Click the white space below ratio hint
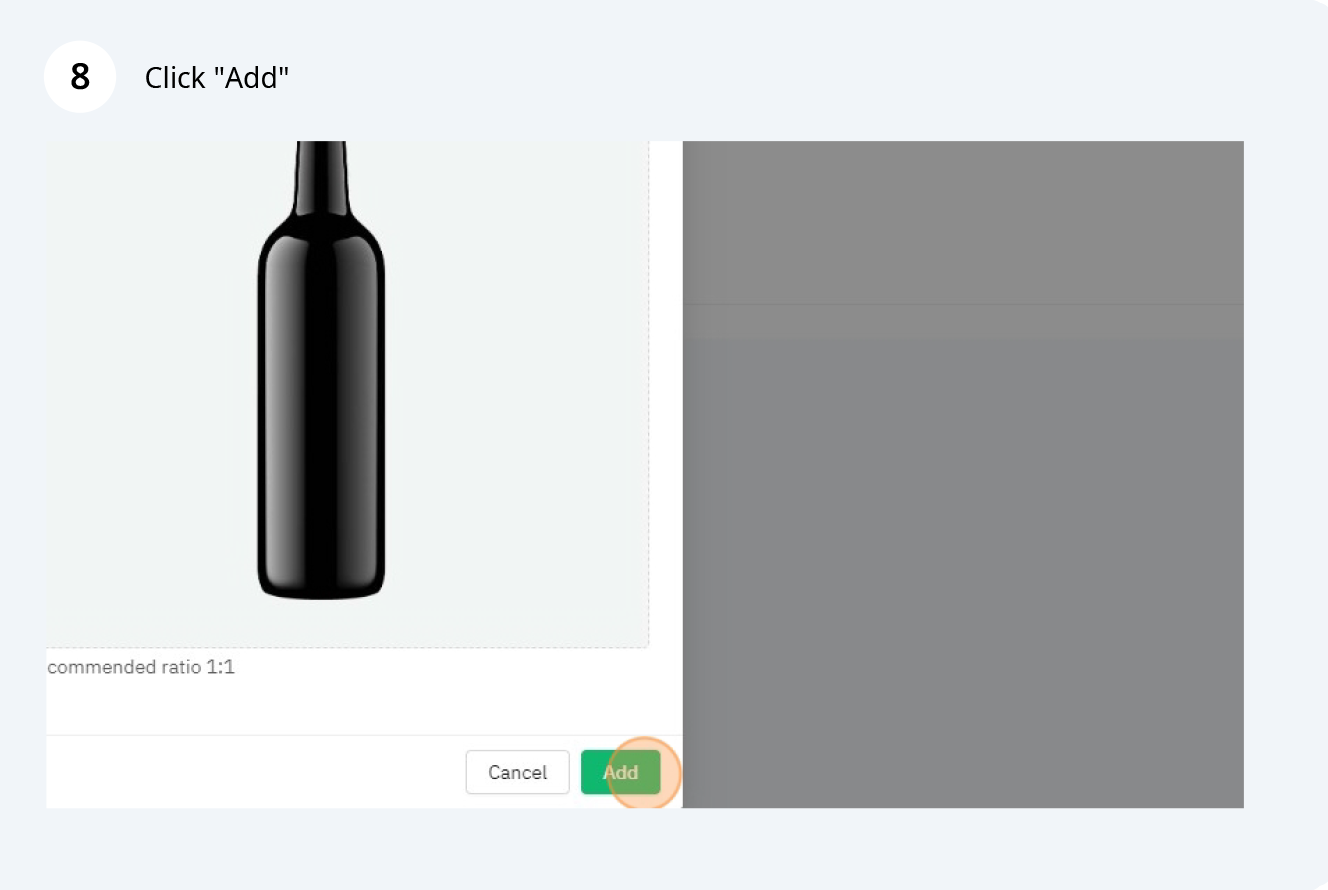1328x890 pixels. [364, 706]
